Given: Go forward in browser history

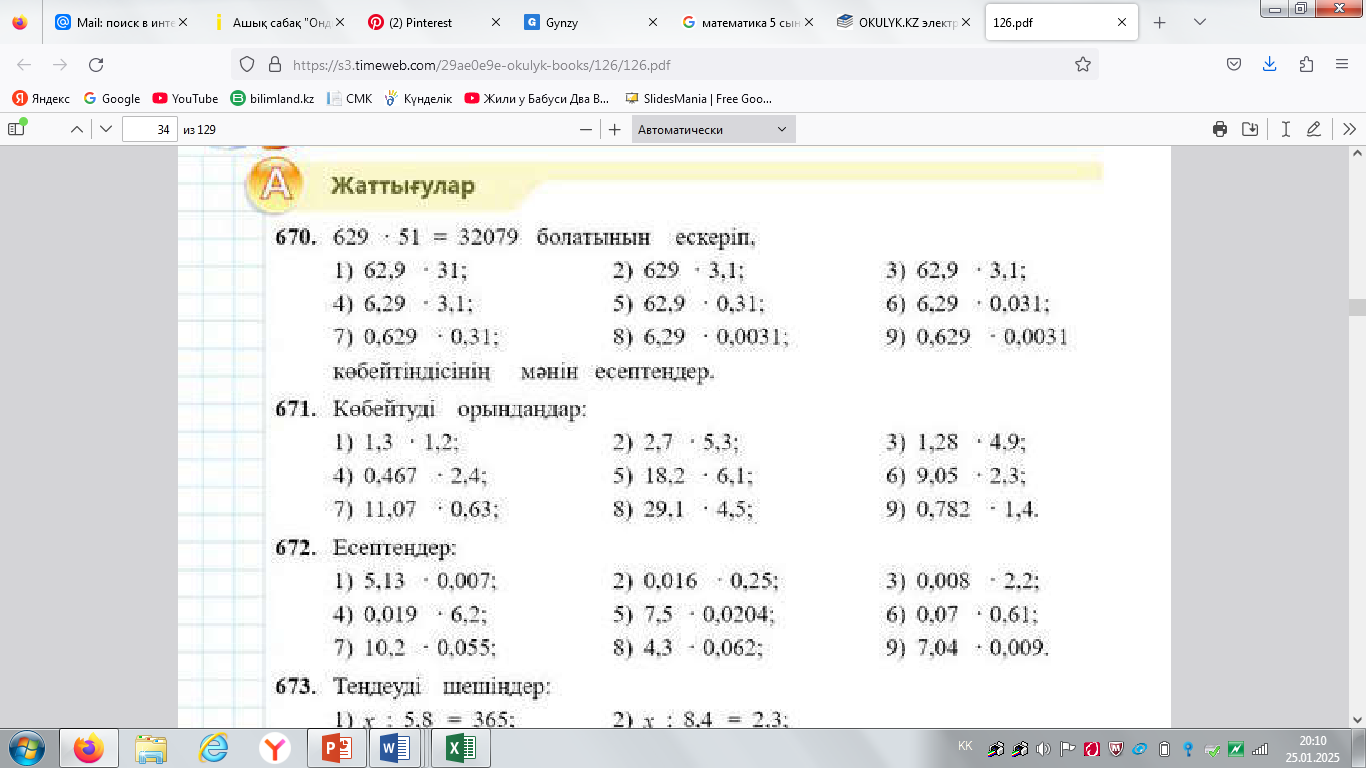Looking at the screenshot, I should [60, 64].
